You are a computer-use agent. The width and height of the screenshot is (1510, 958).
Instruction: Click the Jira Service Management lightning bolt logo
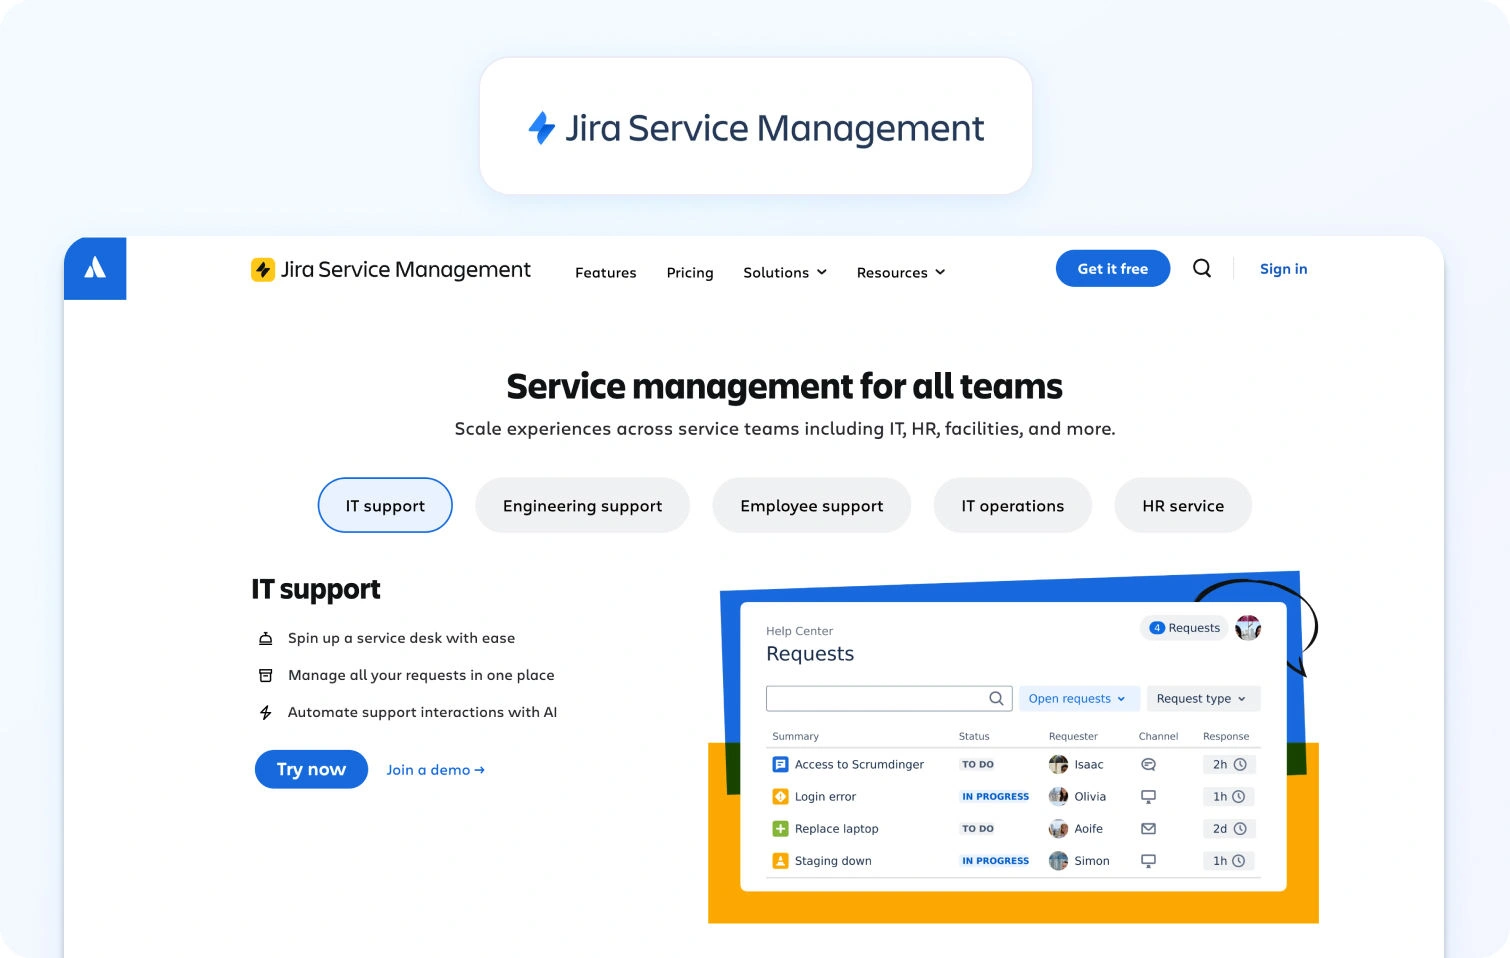(262, 269)
